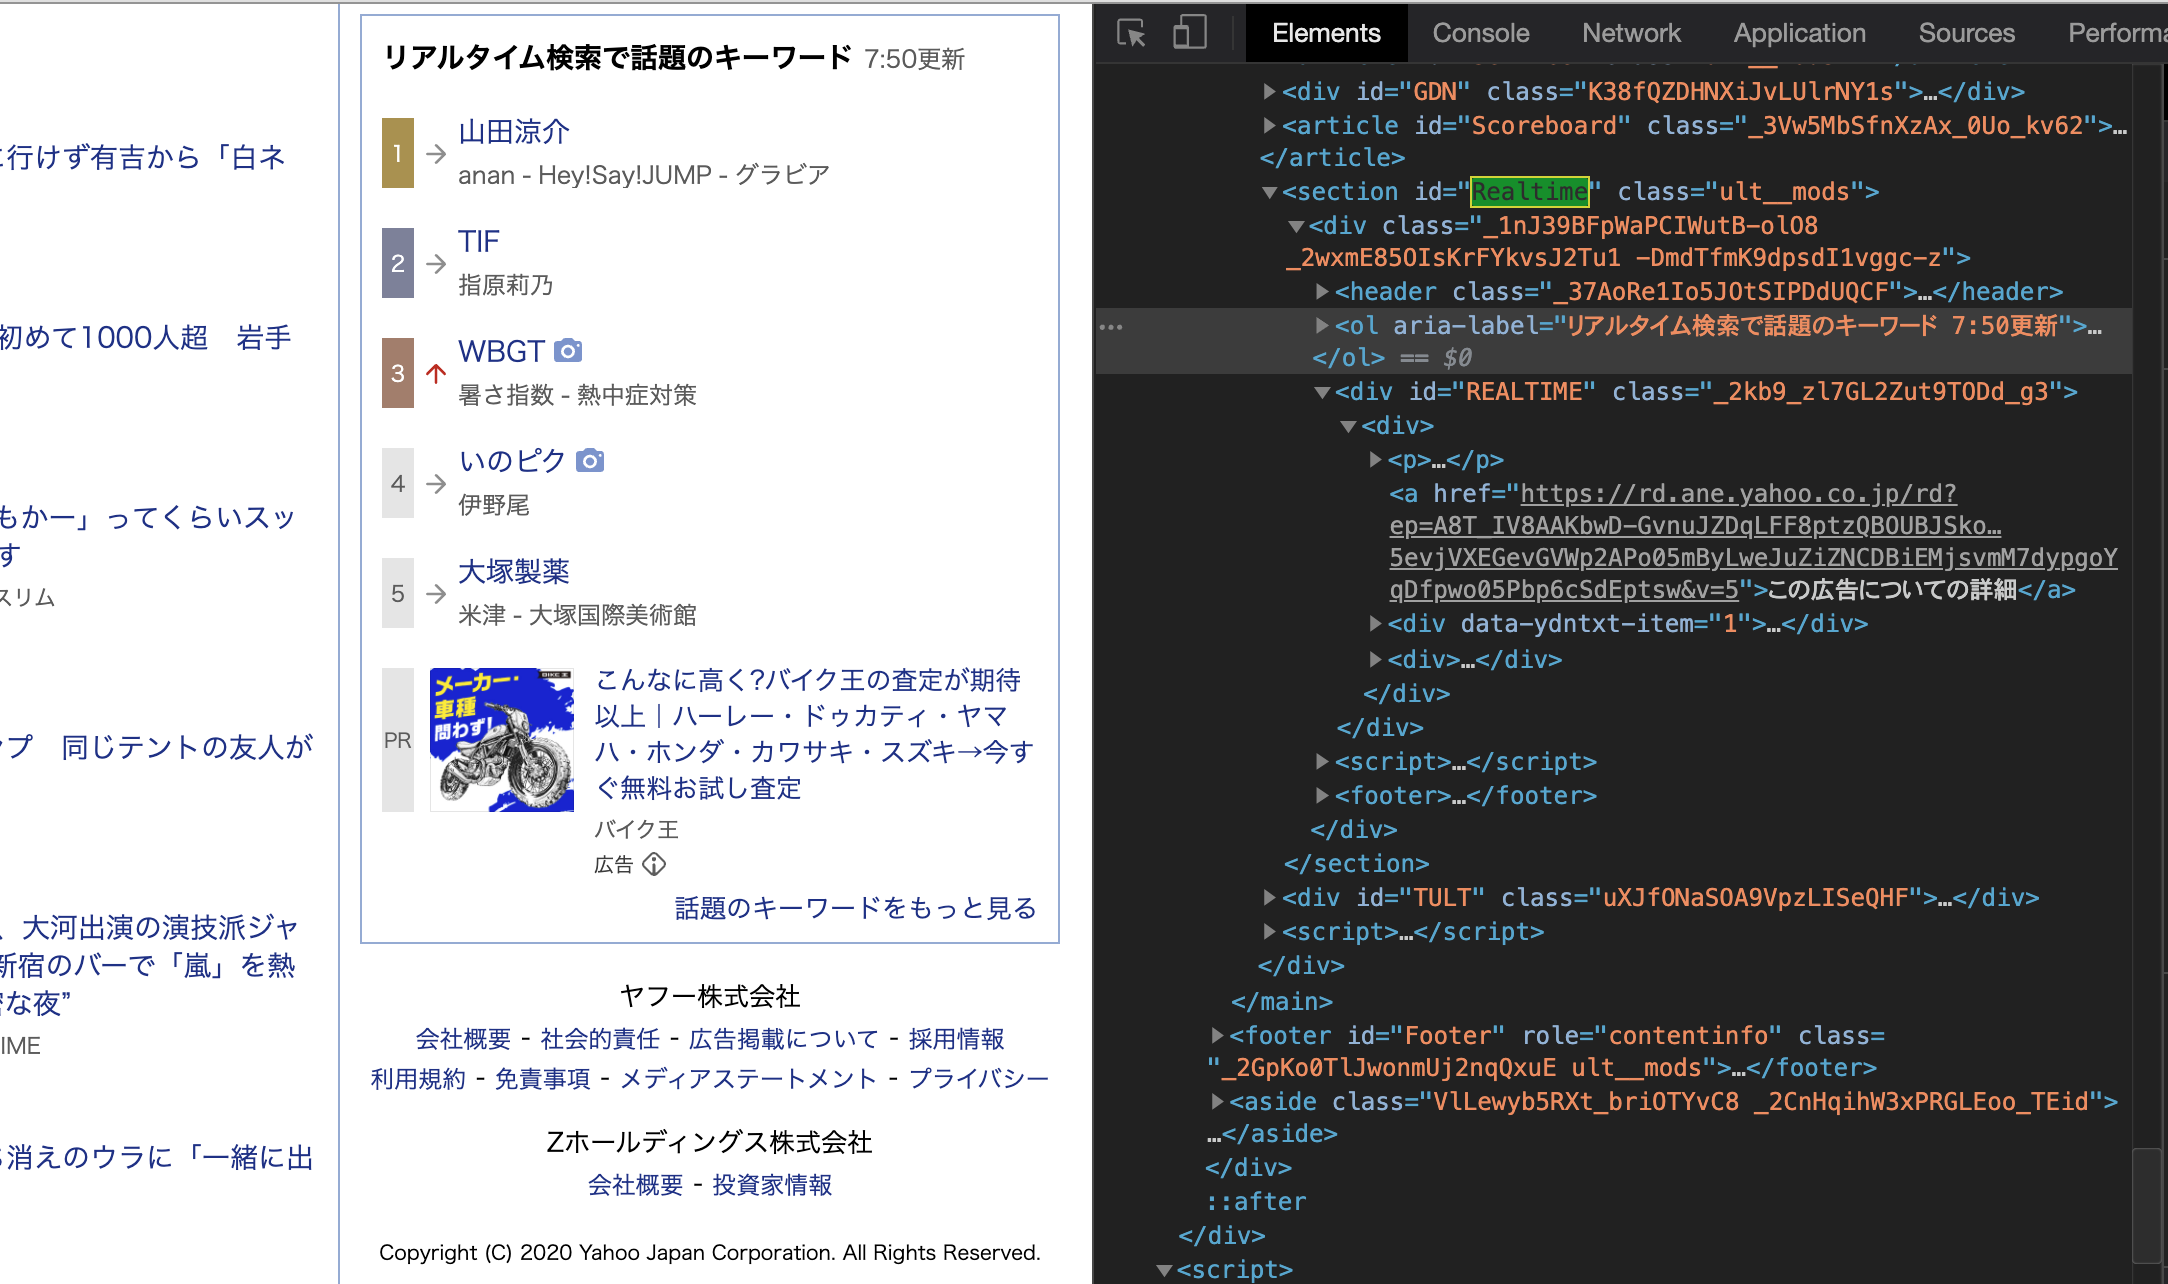This screenshot has width=2168, height=1284.
Task: Open the Sources tab
Action: (1966, 33)
